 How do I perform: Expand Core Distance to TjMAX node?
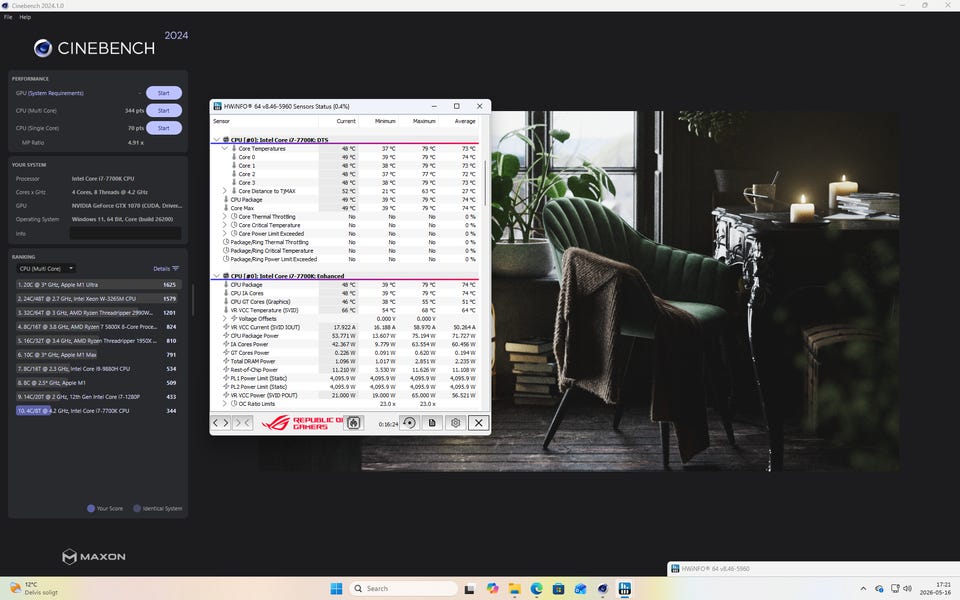tap(225, 191)
